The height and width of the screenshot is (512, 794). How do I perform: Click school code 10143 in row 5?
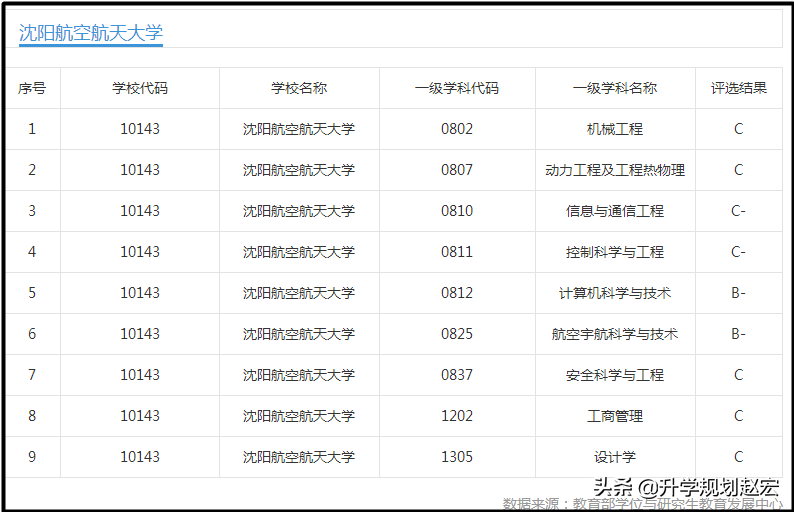tap(140, 293)
